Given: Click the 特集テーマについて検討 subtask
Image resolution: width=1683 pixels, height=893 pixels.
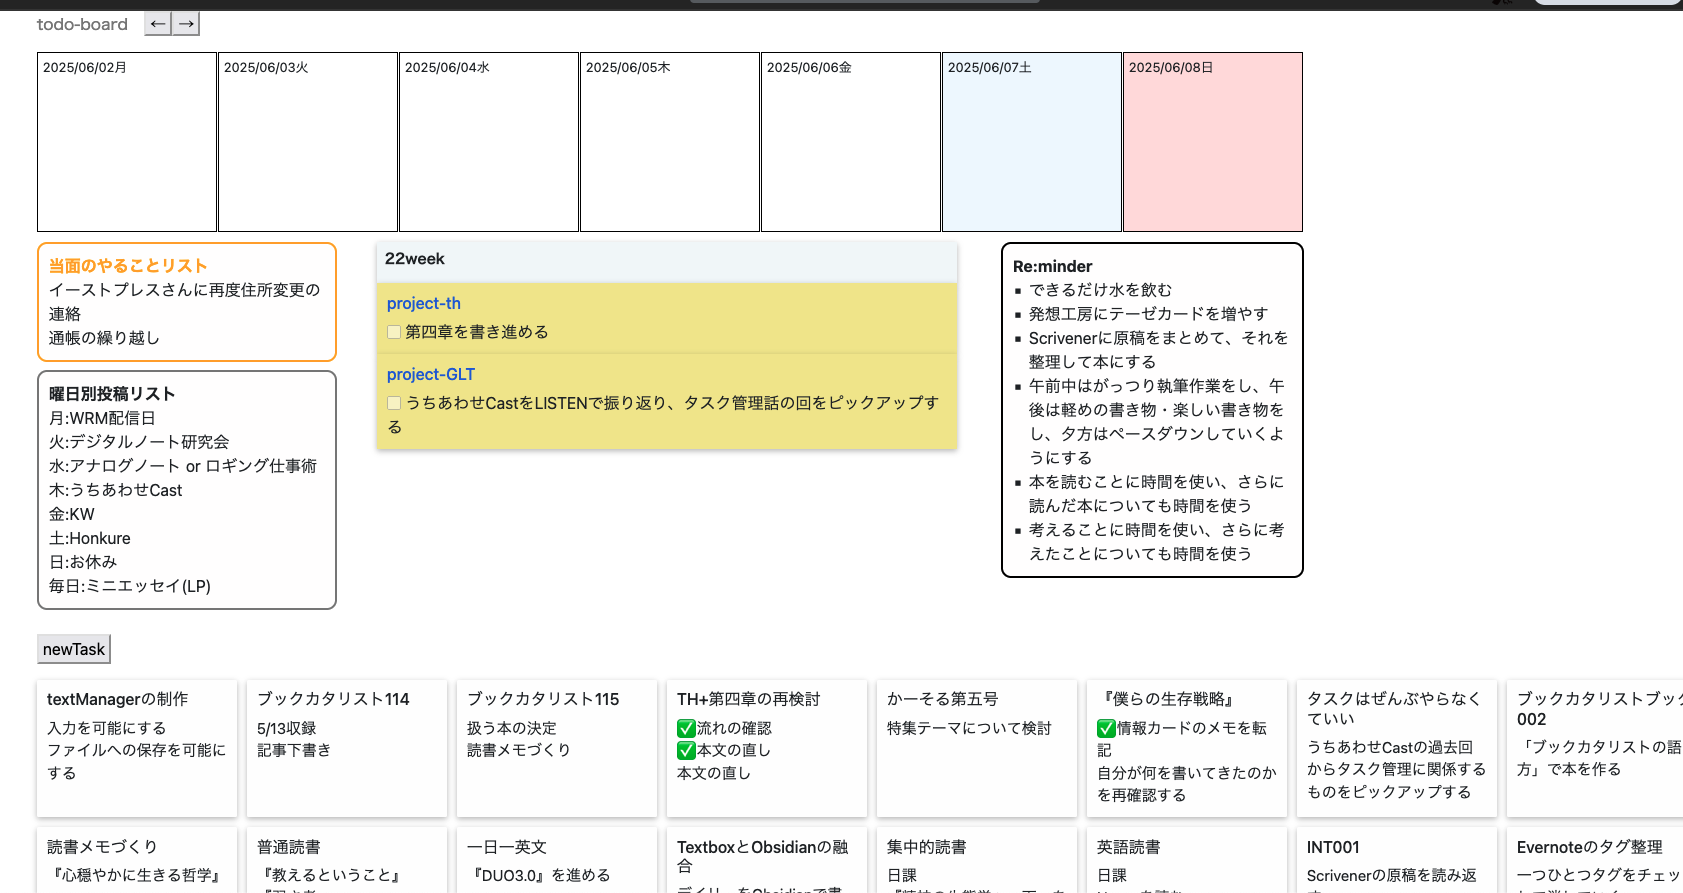Looking at the screenshot, I should point(969,728).
